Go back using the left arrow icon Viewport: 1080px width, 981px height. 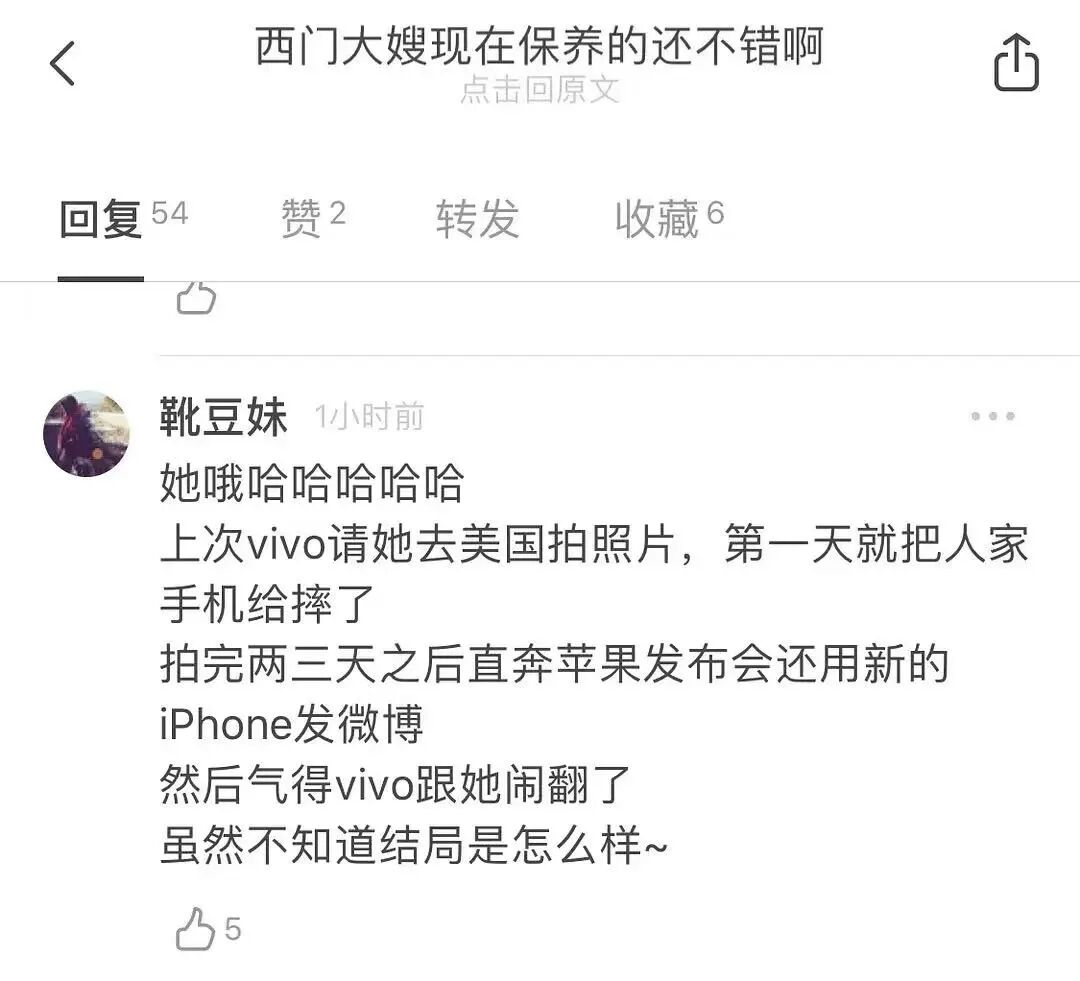click(x=62, y=63)
